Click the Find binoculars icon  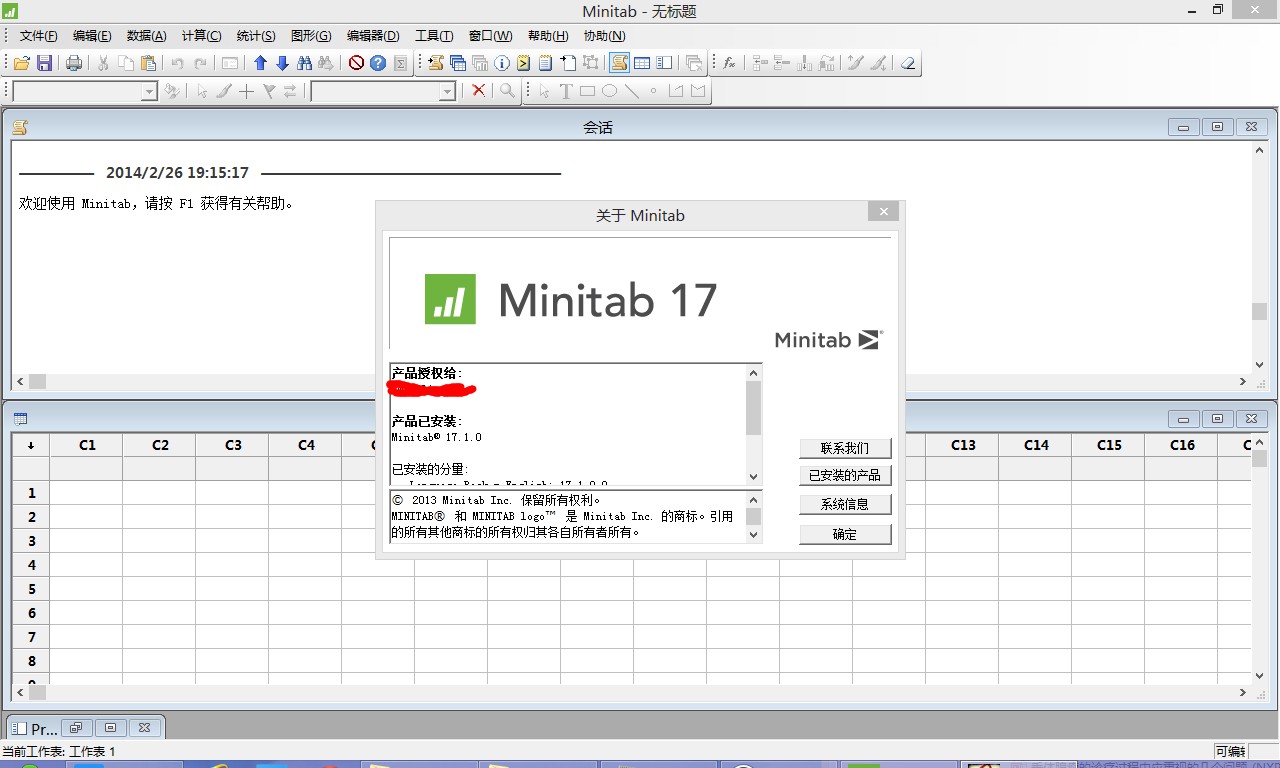coord(304,63)
